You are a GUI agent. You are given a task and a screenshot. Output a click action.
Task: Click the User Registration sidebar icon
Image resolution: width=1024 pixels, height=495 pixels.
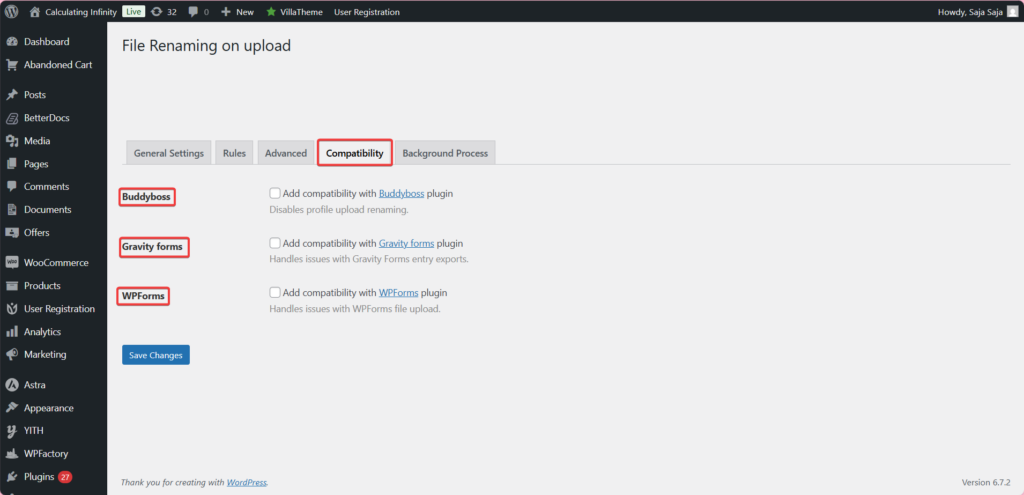[12, 309]
